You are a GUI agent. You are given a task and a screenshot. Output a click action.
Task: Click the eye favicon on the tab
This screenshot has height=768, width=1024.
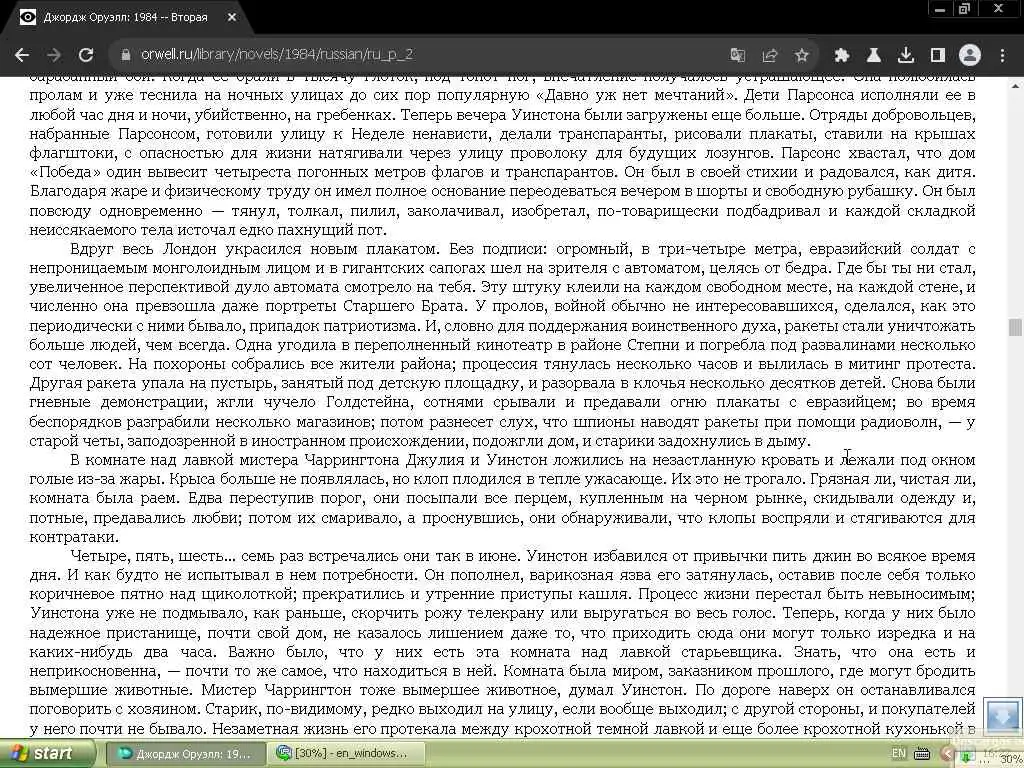[x=27, y=18]
